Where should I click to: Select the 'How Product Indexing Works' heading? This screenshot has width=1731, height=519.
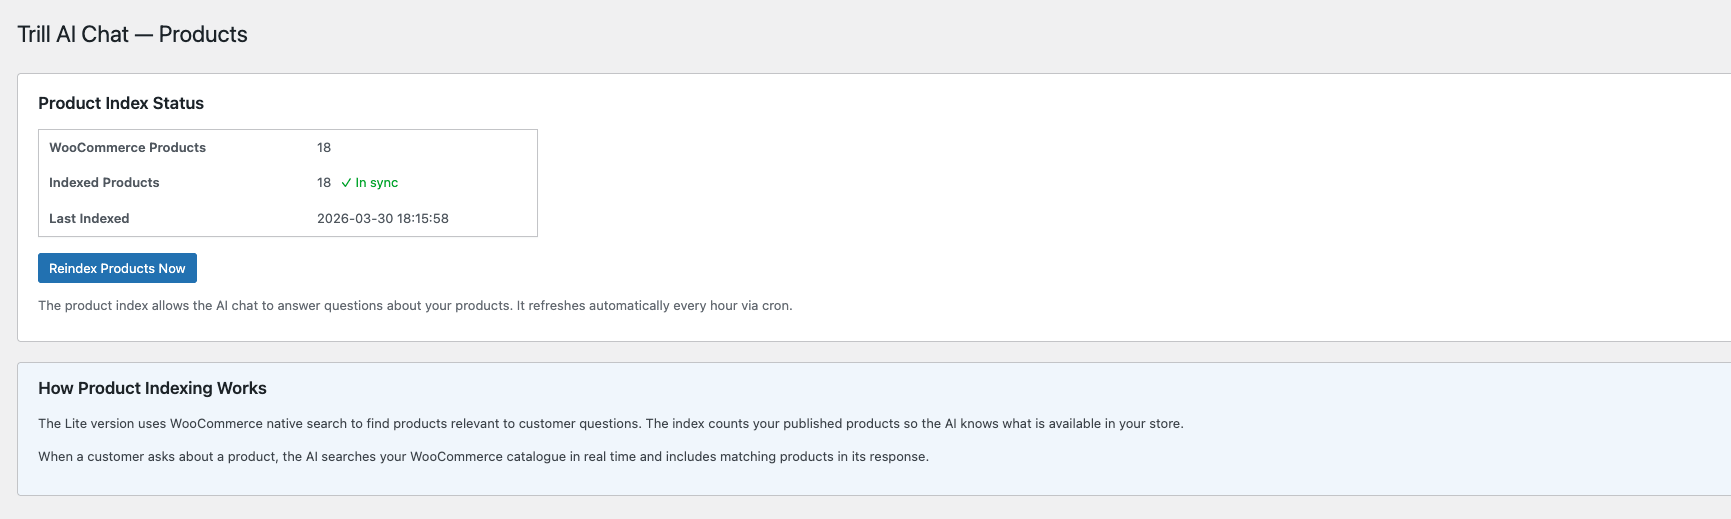click(x=152, y=388)
